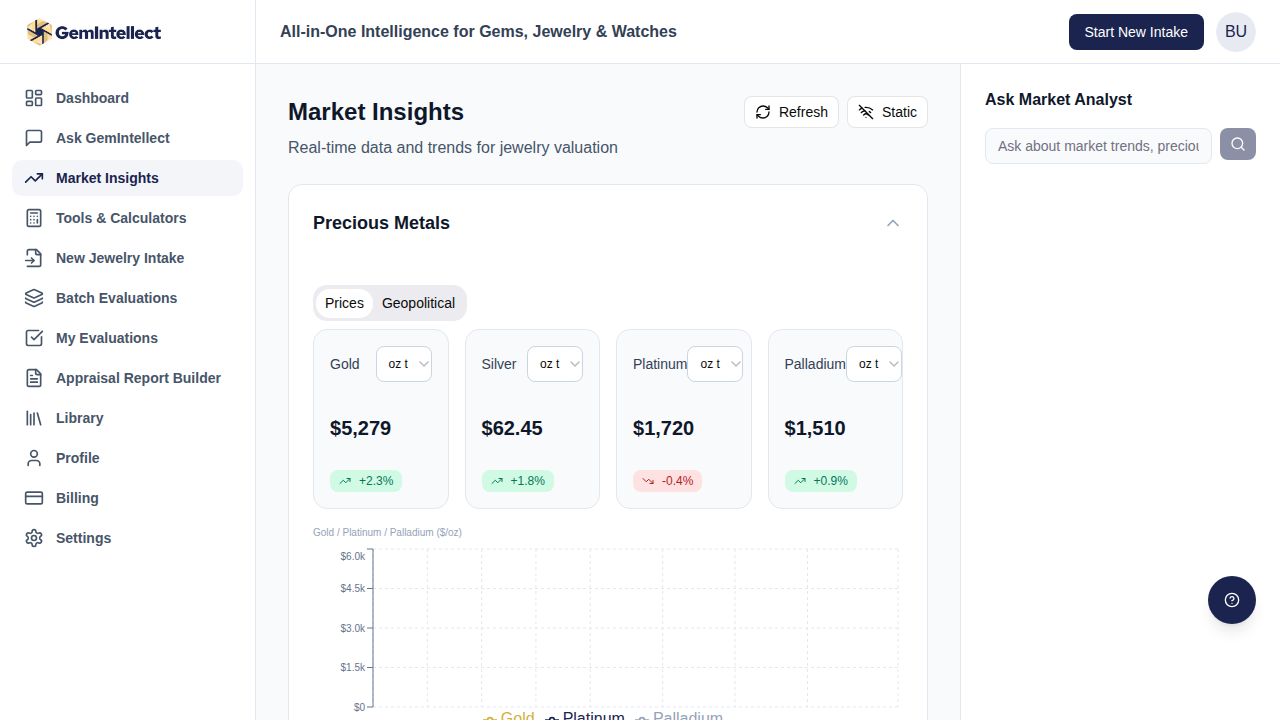Open the New Jewelry Intake icon
This screenshot has height=720, width=1280.
point(33,257)
